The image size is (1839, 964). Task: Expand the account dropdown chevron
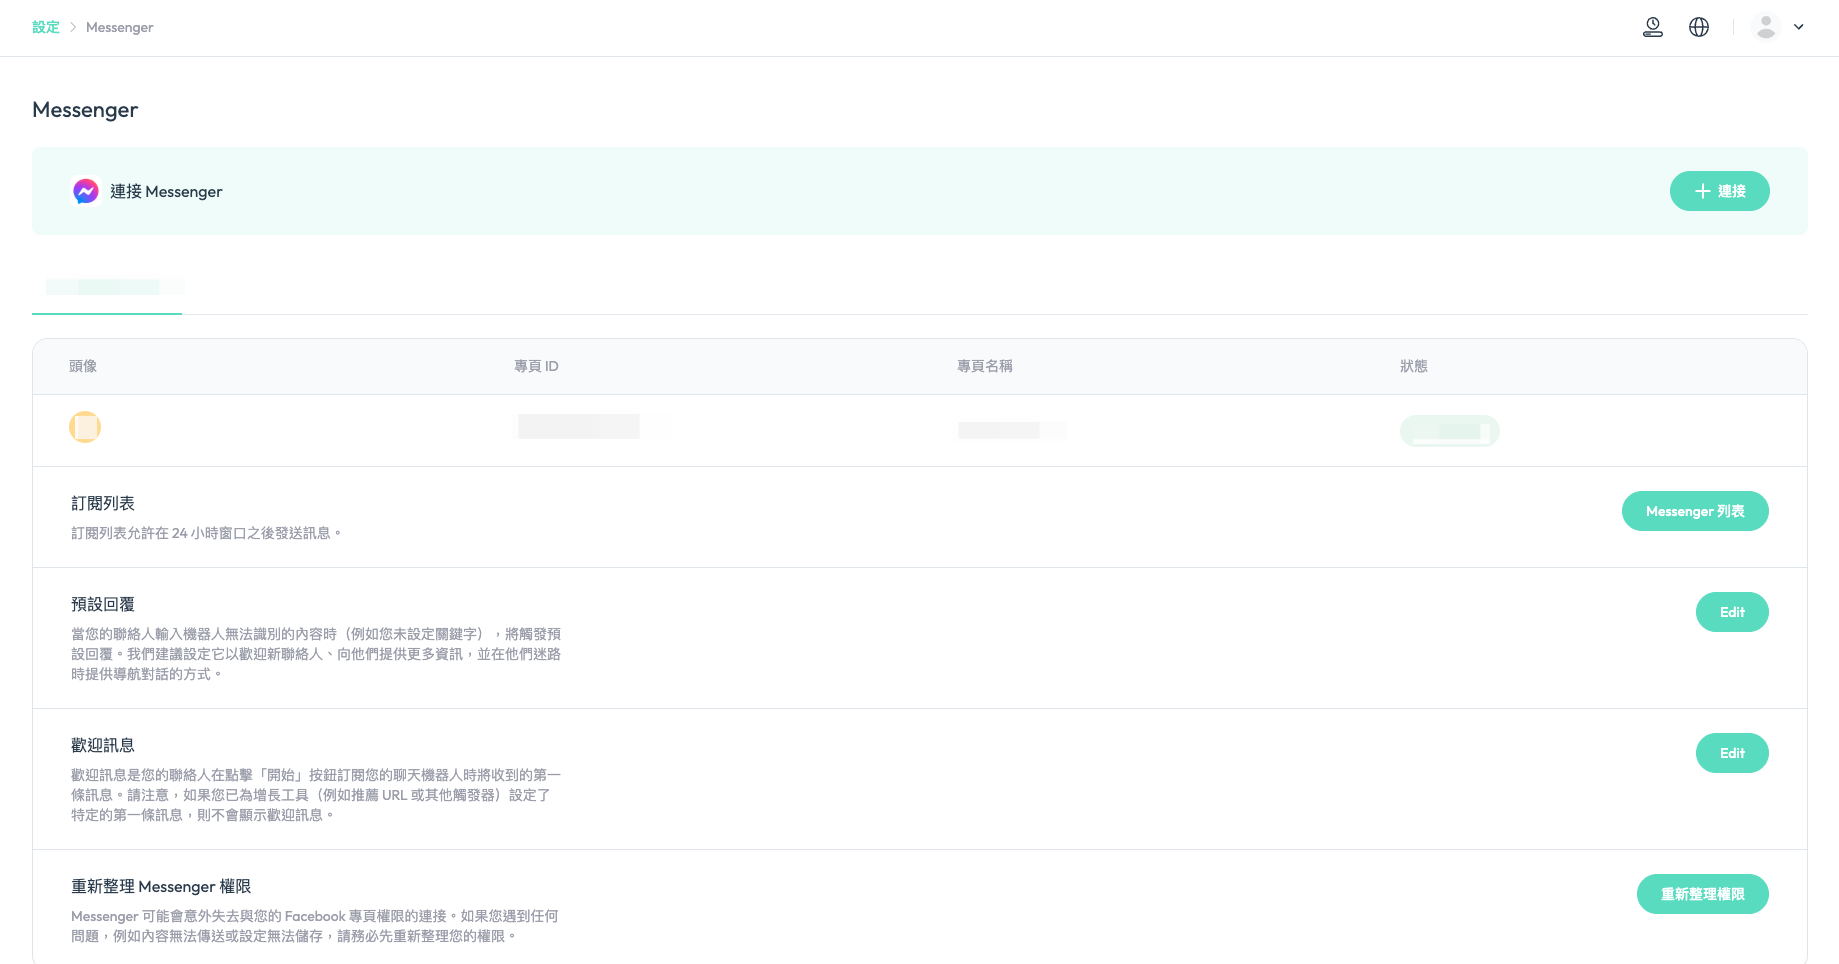point(1799,27)
